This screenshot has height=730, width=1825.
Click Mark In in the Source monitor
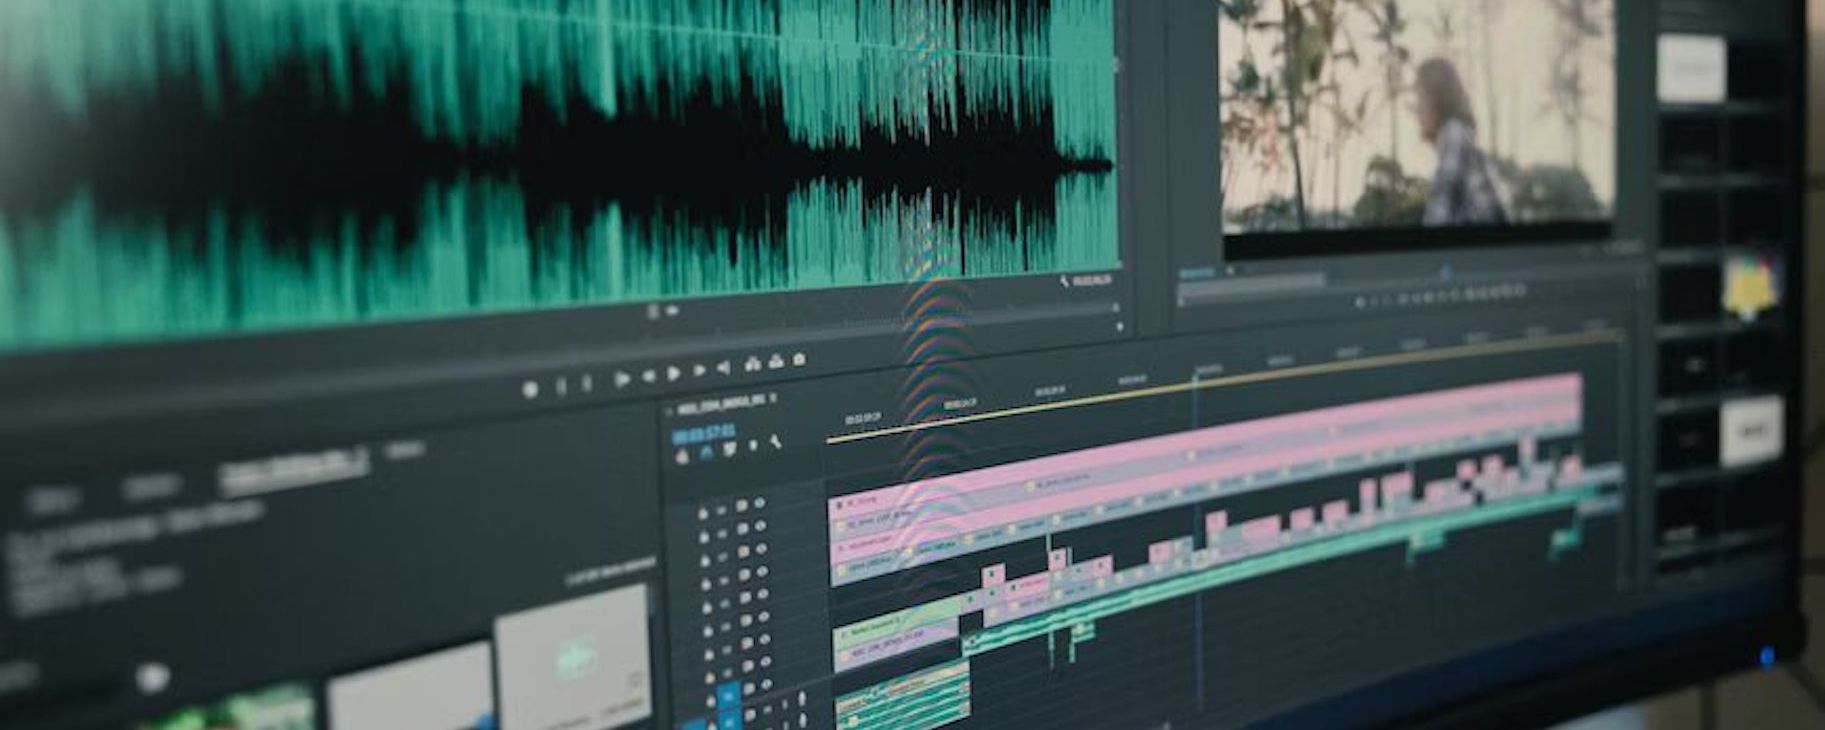[x=561, y=386]
